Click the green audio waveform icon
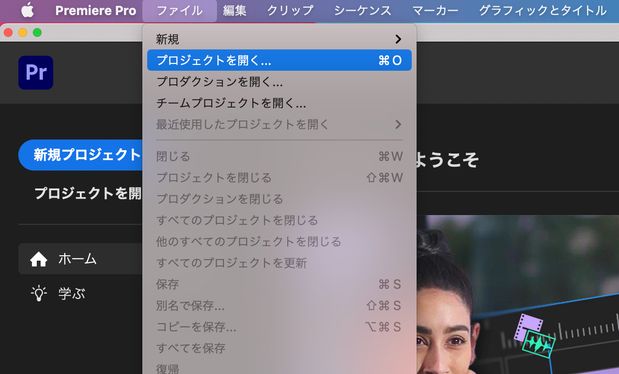This screenshot has width=619, height=374. tap(539, 344)
